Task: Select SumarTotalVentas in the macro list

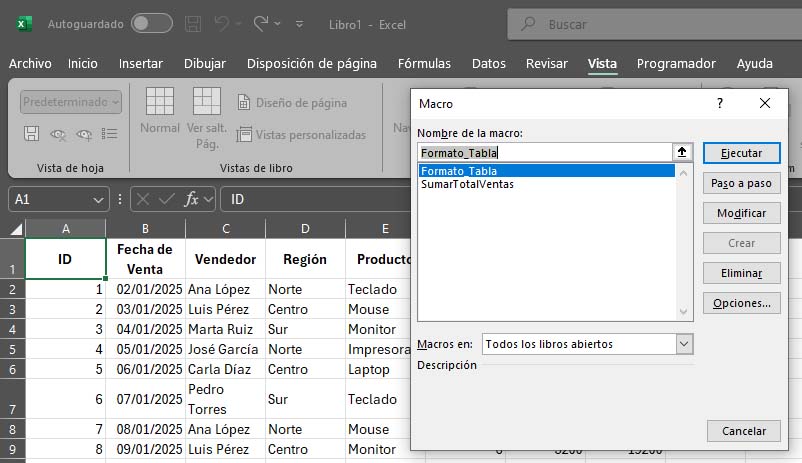Action: click(x=467, y=184)
